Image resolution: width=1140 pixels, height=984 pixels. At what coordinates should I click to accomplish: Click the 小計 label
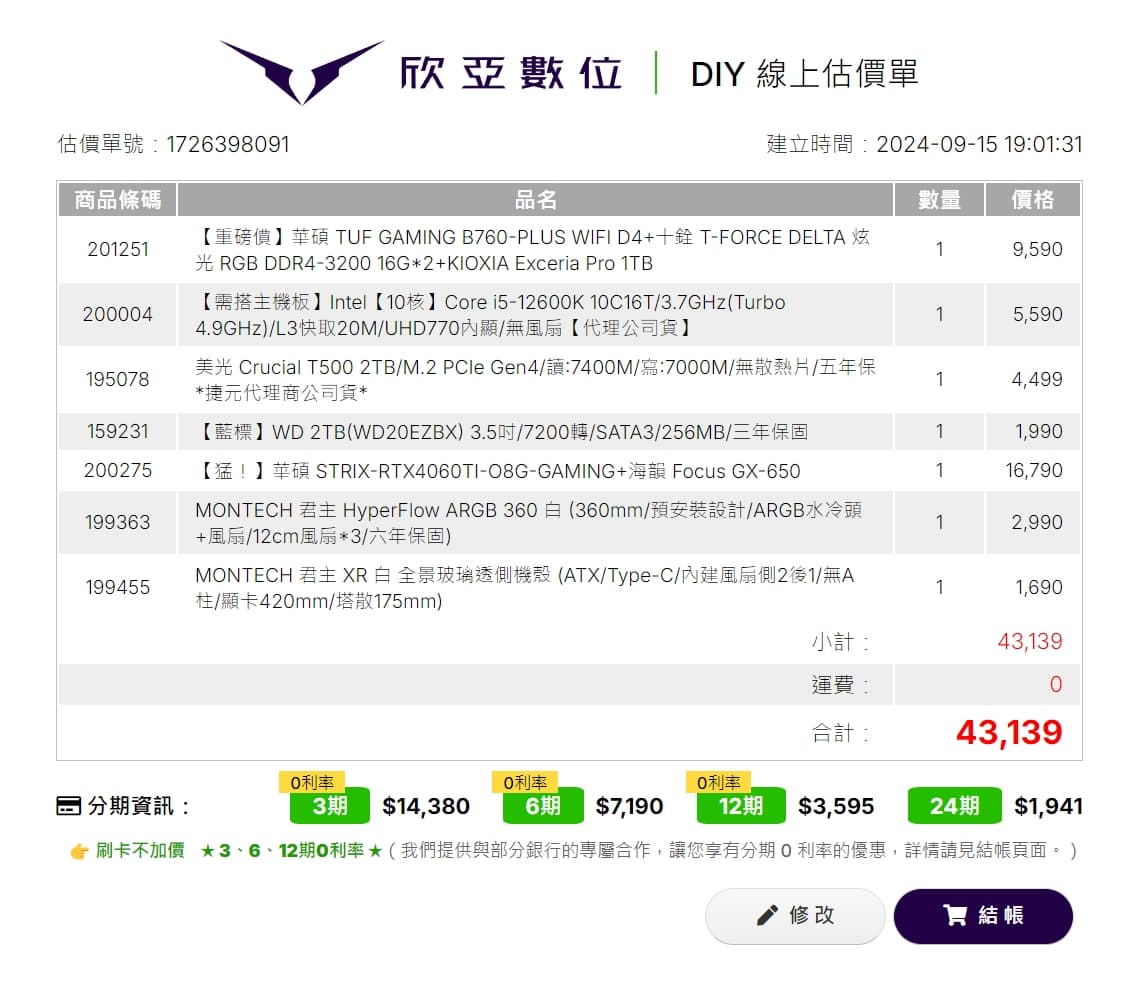pos(840,642)
